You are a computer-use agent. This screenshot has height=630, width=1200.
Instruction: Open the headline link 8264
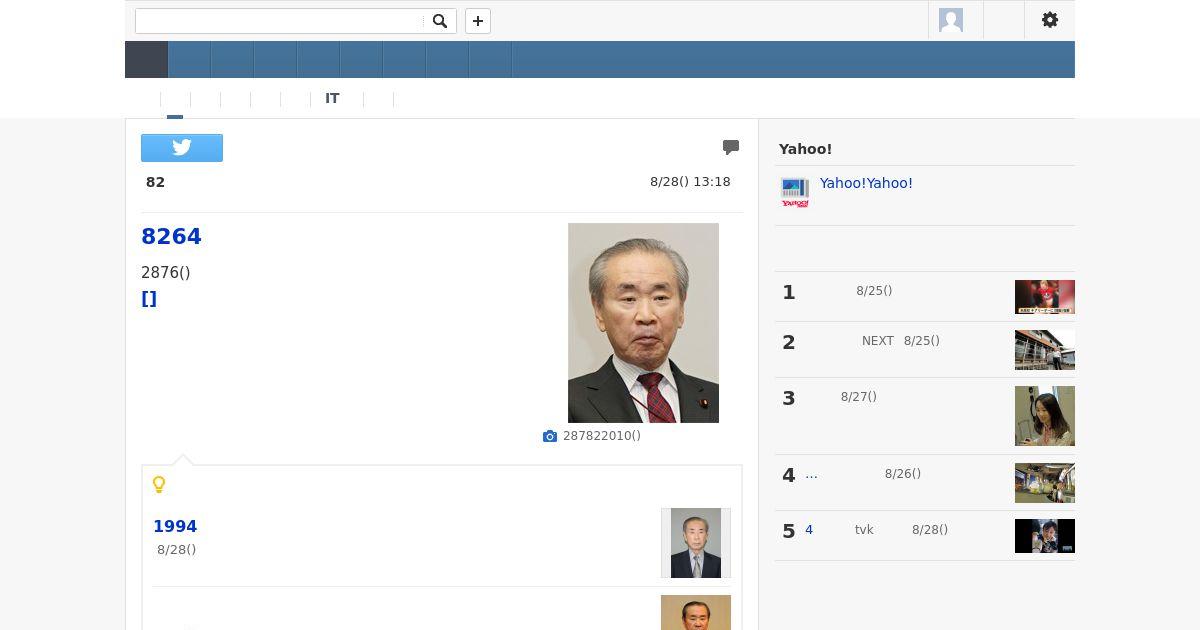click(x=171, y=236)
